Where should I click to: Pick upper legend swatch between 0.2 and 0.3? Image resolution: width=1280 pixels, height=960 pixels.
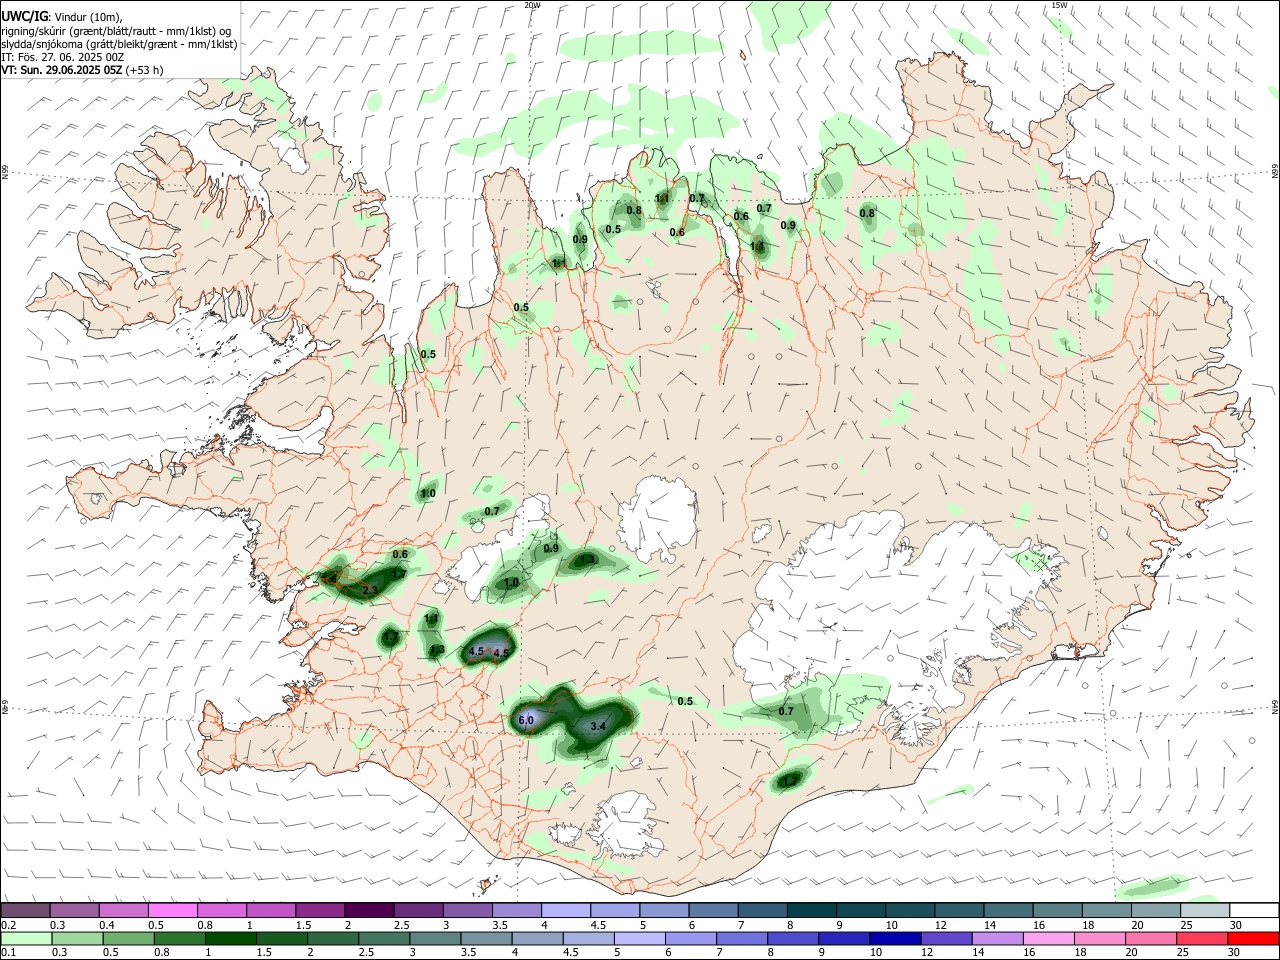click(25, 910)
